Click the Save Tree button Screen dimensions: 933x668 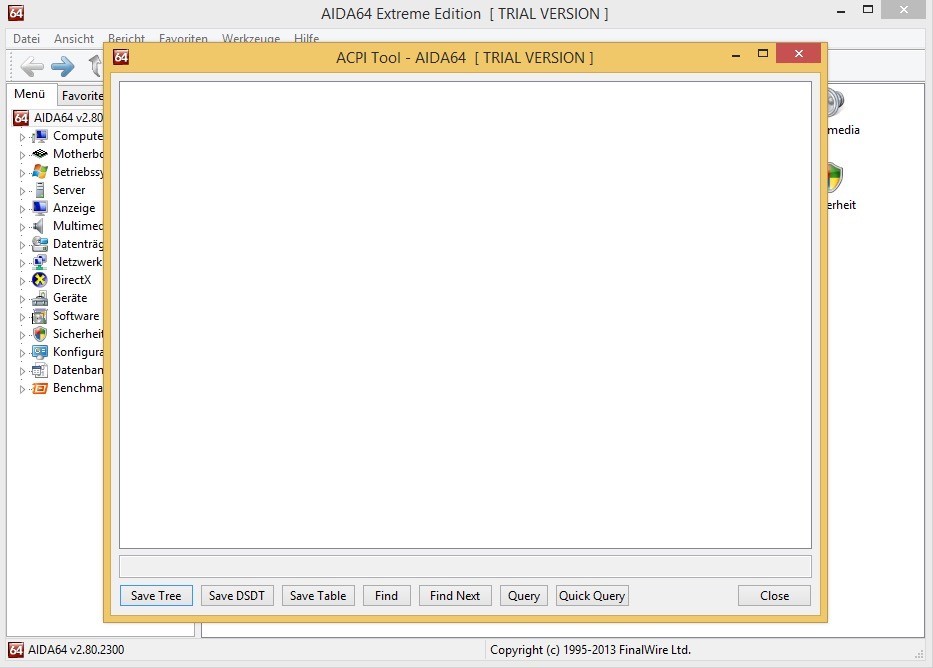(156, 595)
